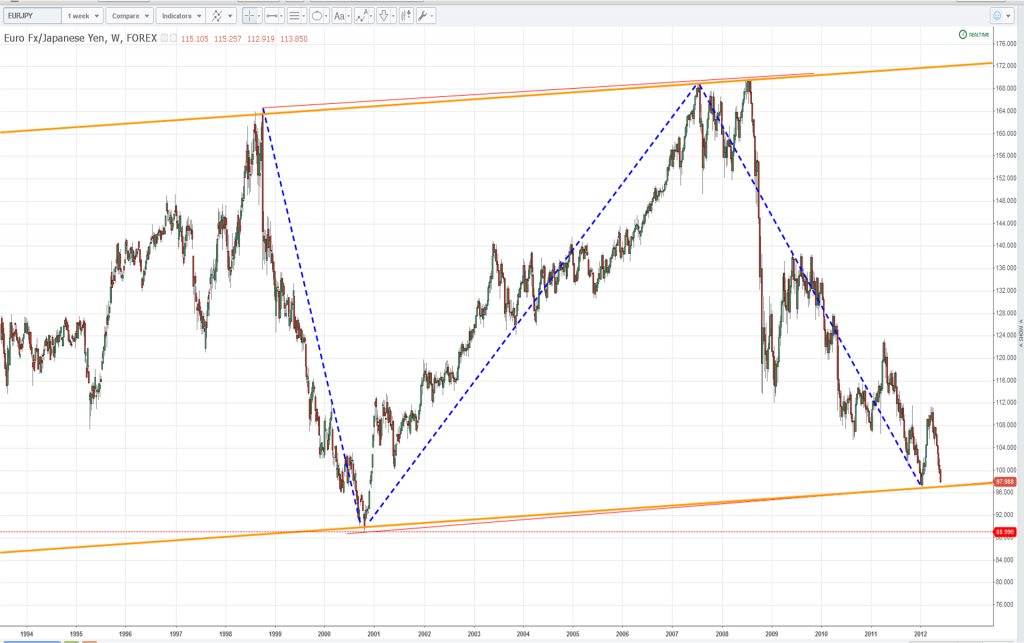The width and height of the screenshot is (1024, 643).
Task: Select the down arrow marker tool
Action: (x=384, y=16)
